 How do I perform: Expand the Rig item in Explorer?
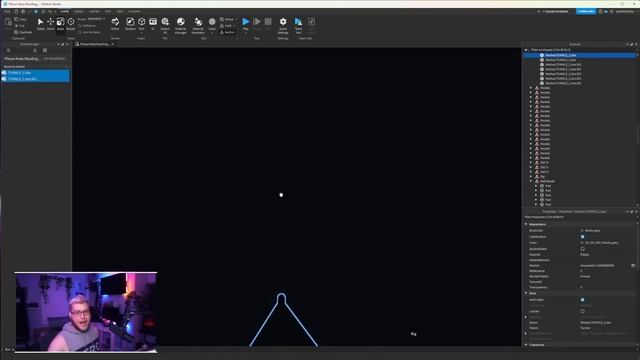point(531,177)
